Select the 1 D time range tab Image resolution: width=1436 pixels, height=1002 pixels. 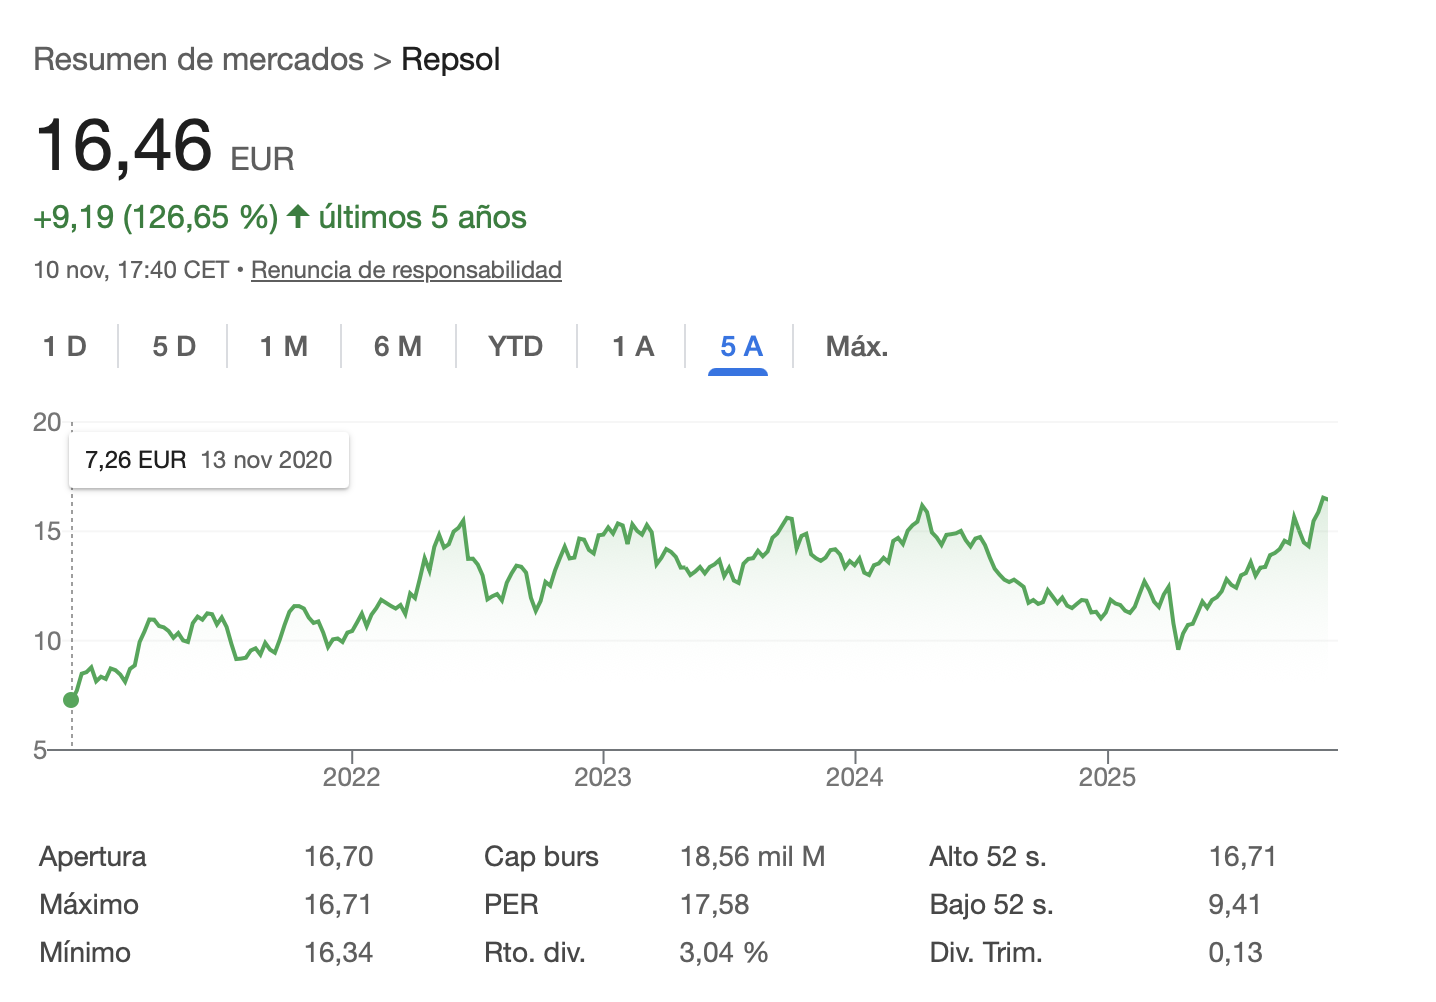65,347
